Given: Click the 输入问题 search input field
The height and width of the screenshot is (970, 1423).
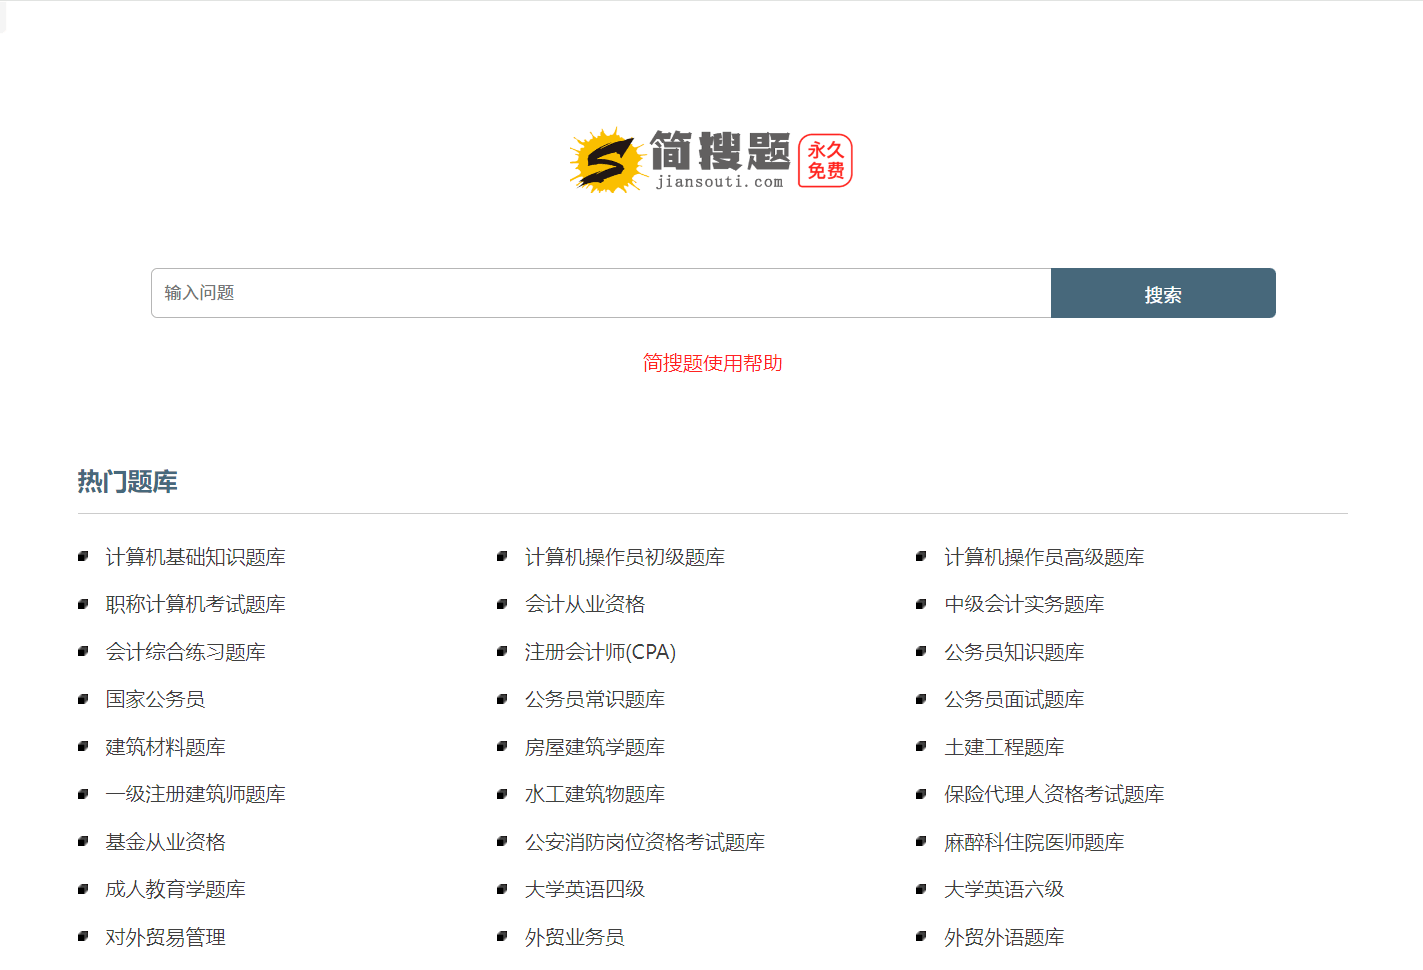Looking at the screenshot, I should 600,293.
